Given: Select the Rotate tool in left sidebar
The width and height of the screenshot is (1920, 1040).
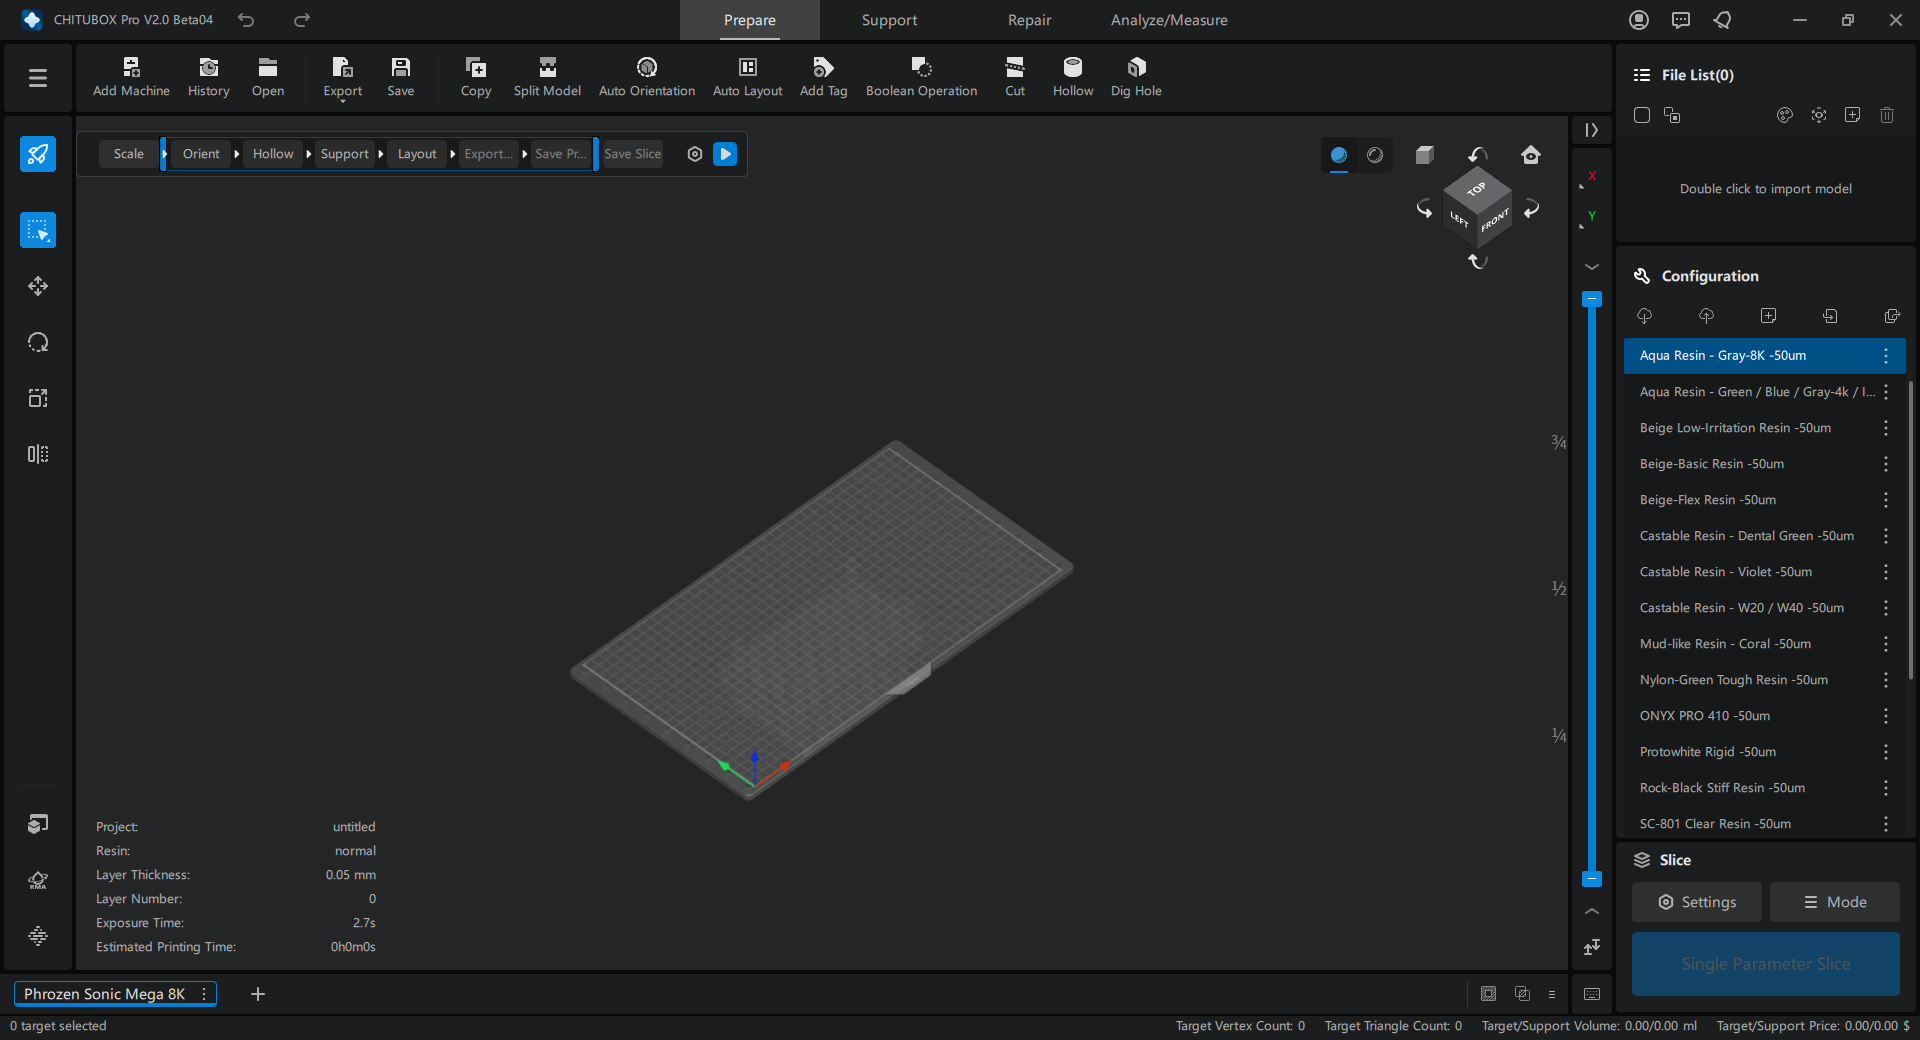Looking at the screenshot, I should [38, 342].
